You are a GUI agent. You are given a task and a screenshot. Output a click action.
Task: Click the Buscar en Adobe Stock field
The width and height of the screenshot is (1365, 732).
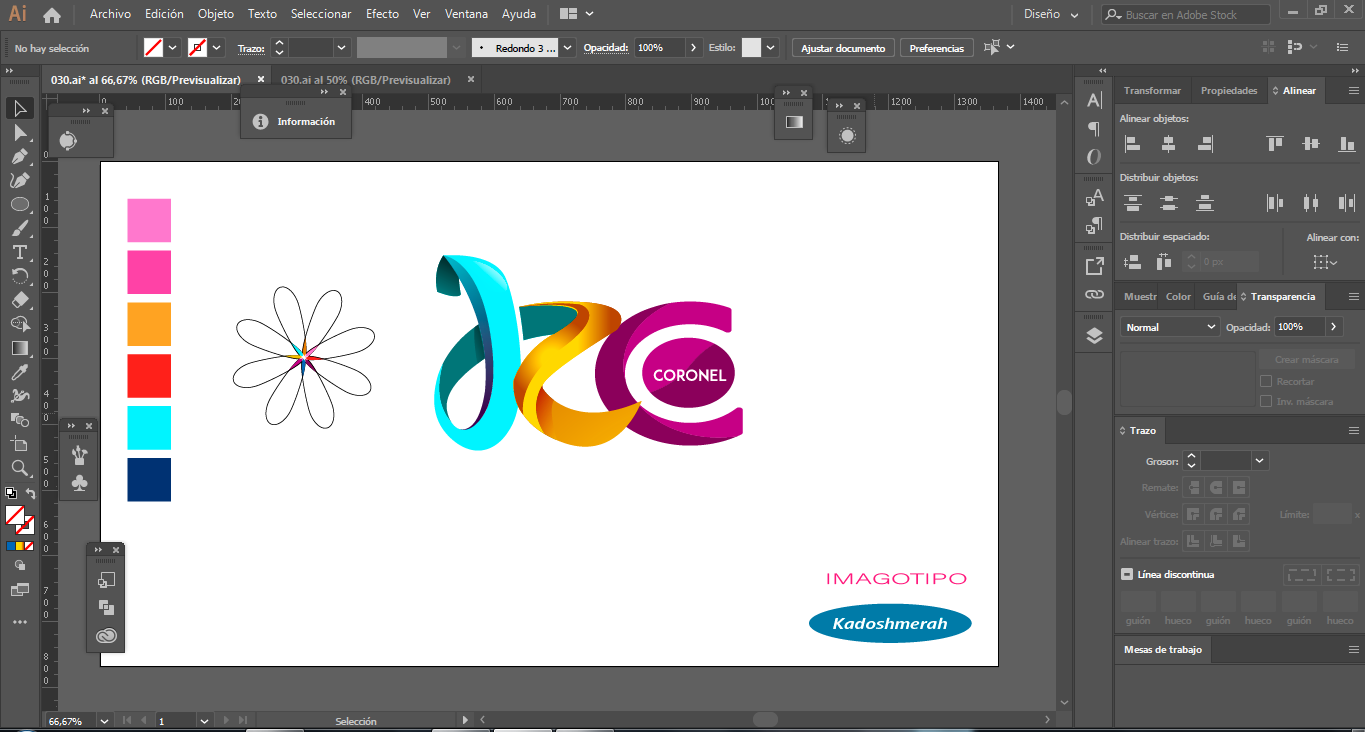pyautogui.click(x=1186, y=15)
